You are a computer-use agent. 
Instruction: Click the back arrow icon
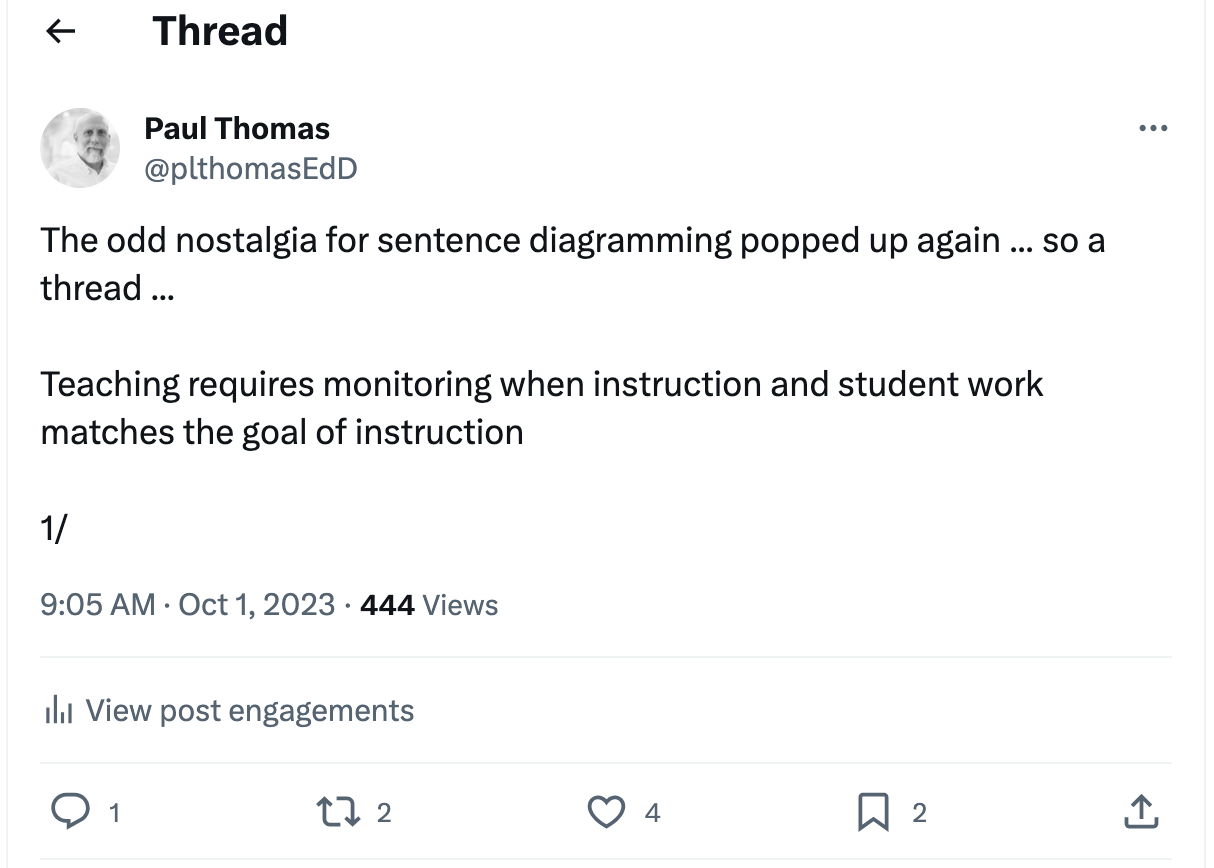(x=61, y=32)
